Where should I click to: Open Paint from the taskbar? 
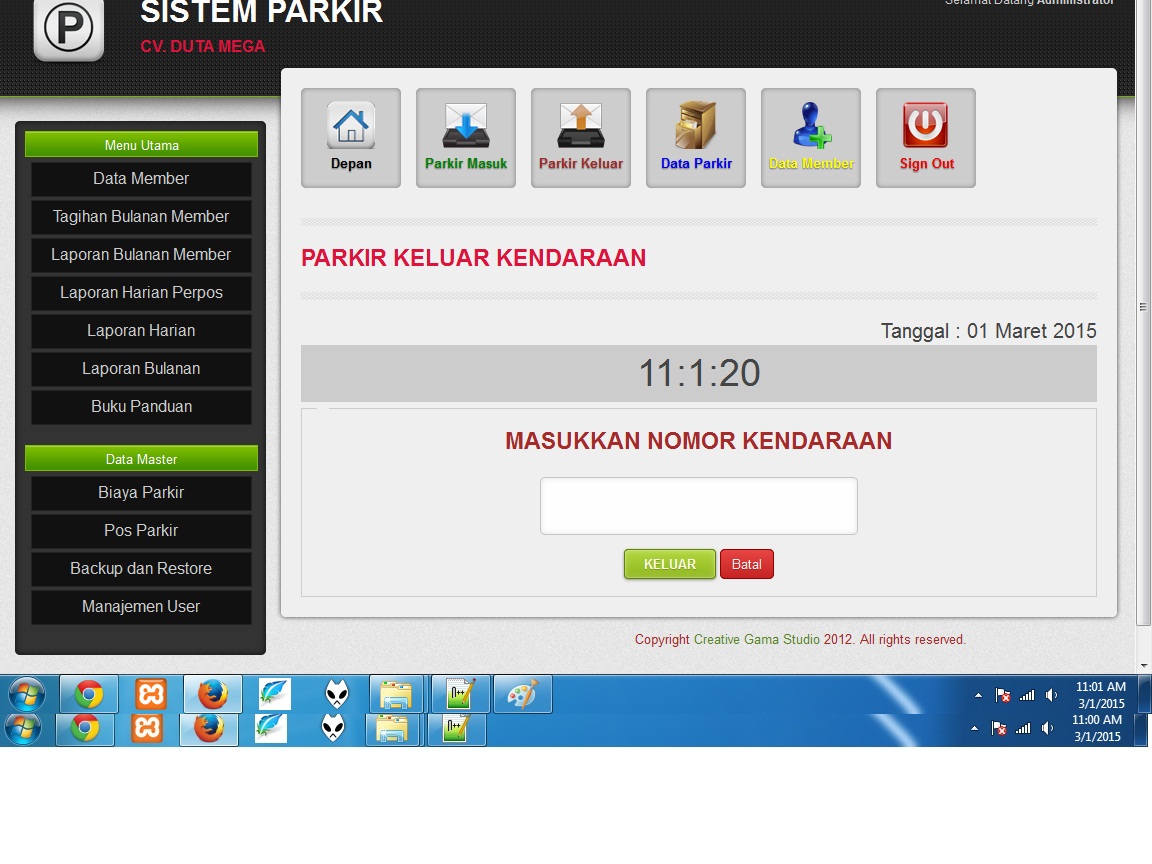[x=522, y=694]
